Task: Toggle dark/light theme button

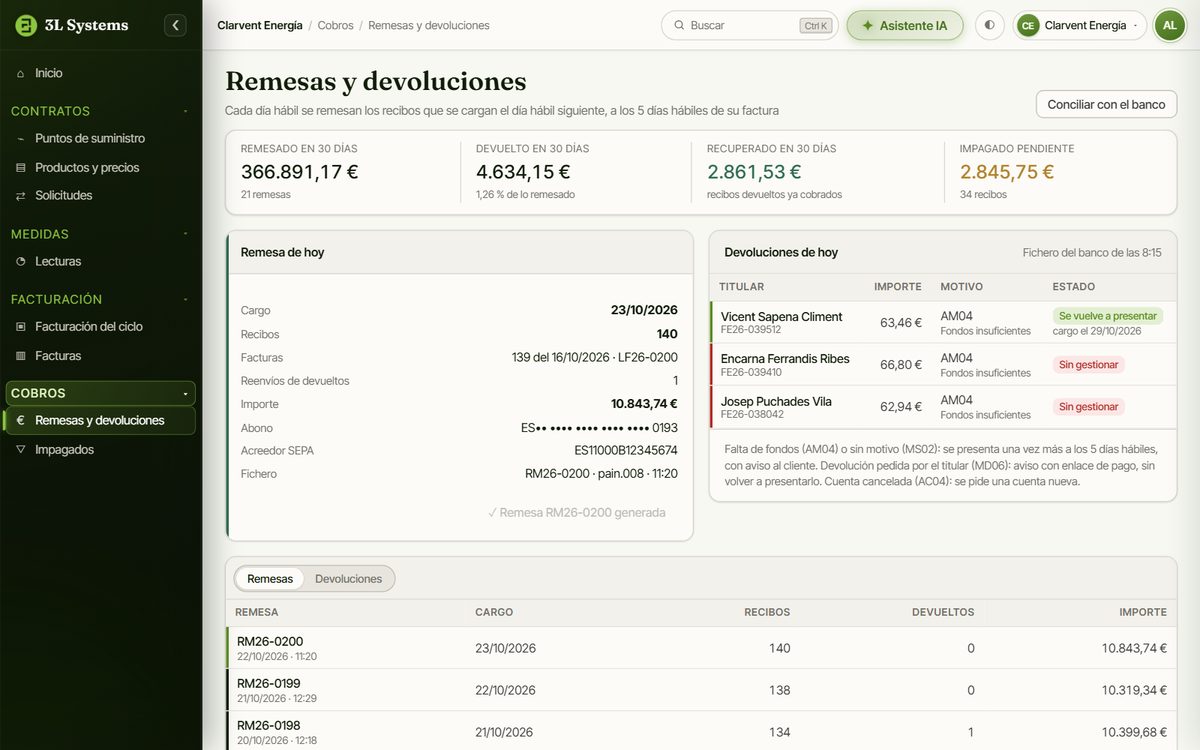Action: coord(989,25)
